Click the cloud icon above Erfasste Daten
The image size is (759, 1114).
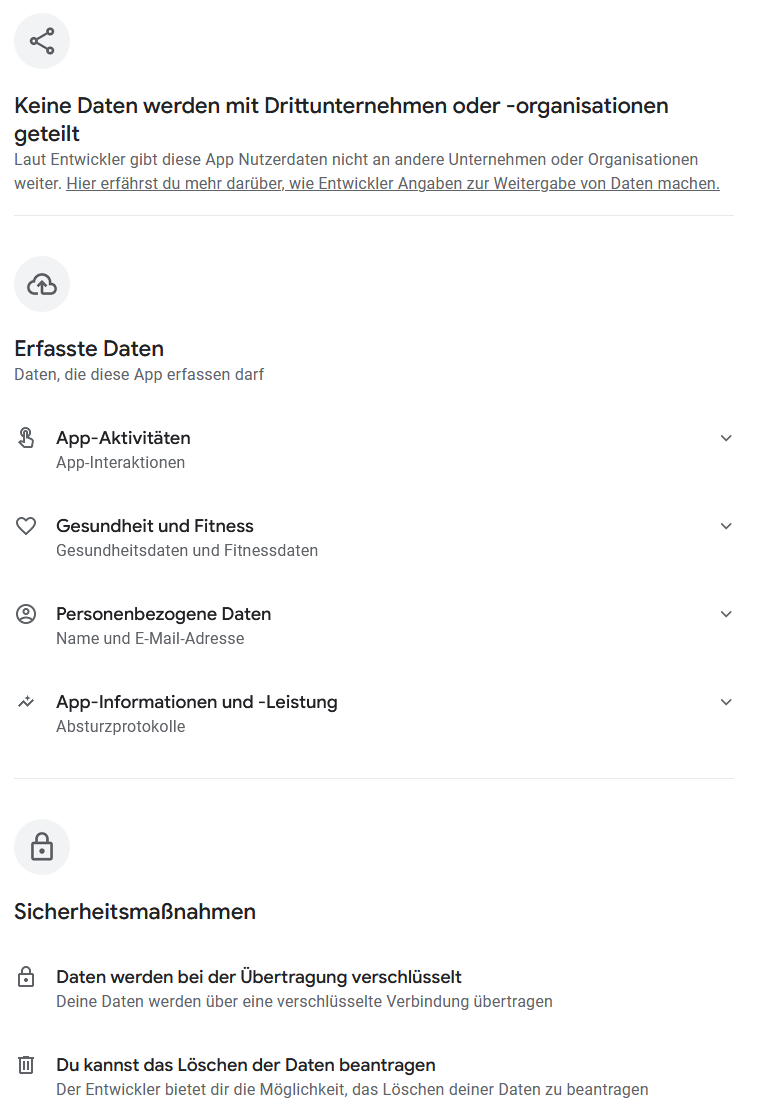coord(41,284)
